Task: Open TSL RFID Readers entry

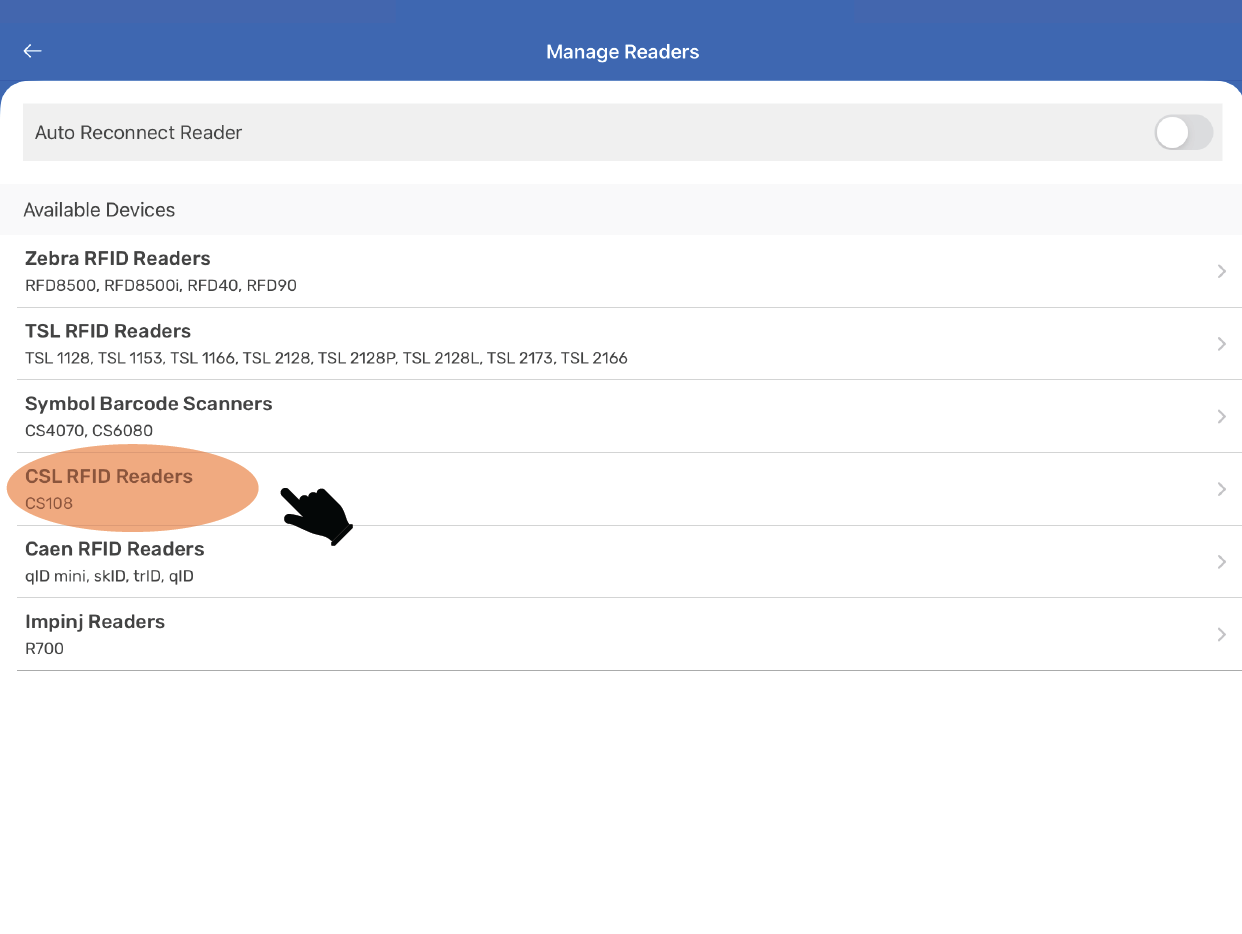Action: (108, 331)
